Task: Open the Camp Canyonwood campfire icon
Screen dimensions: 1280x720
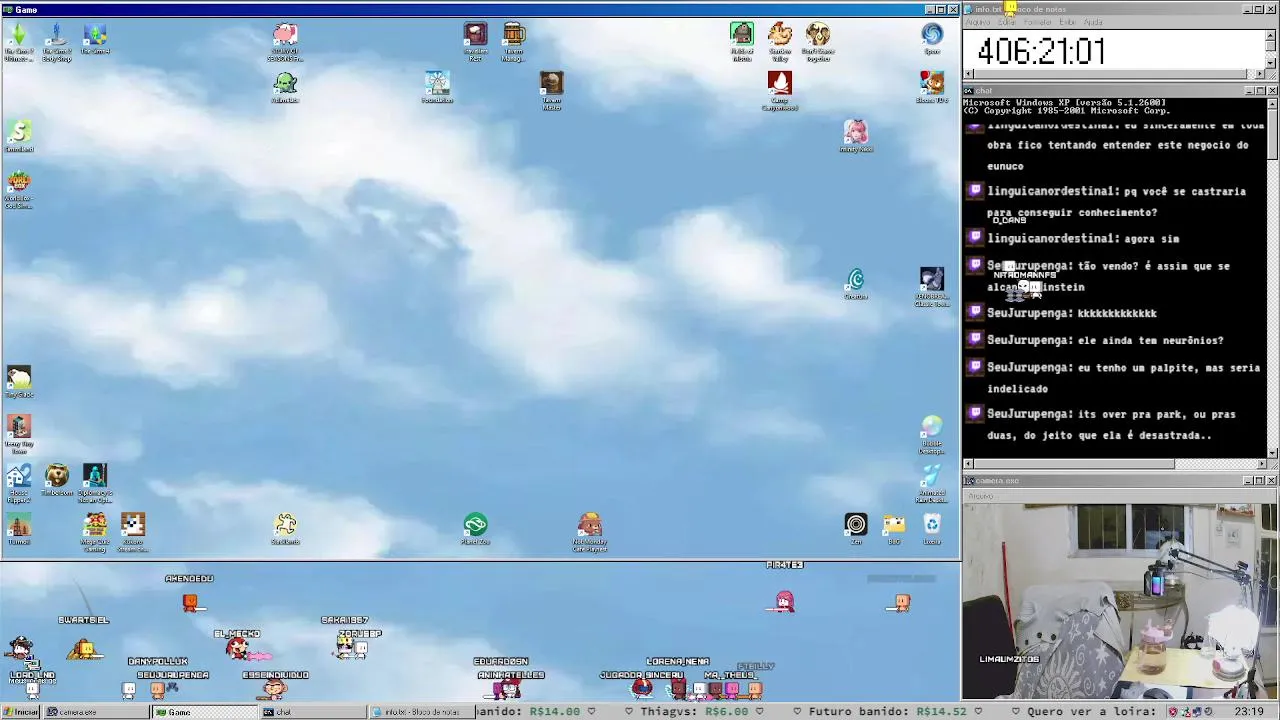Action: [780, 91]
